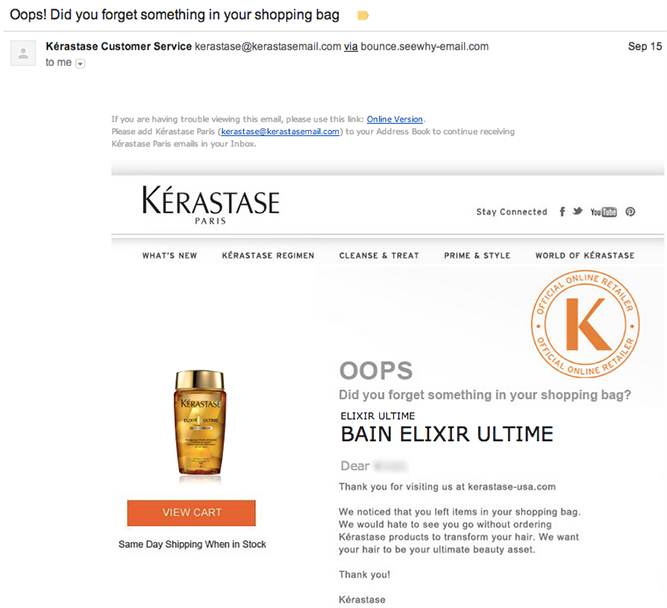Image resolution: width=667 pixels, height=608 pixels.
Task: Expand recipient details arrow beside 'to me'
Action: coord(80,64)
